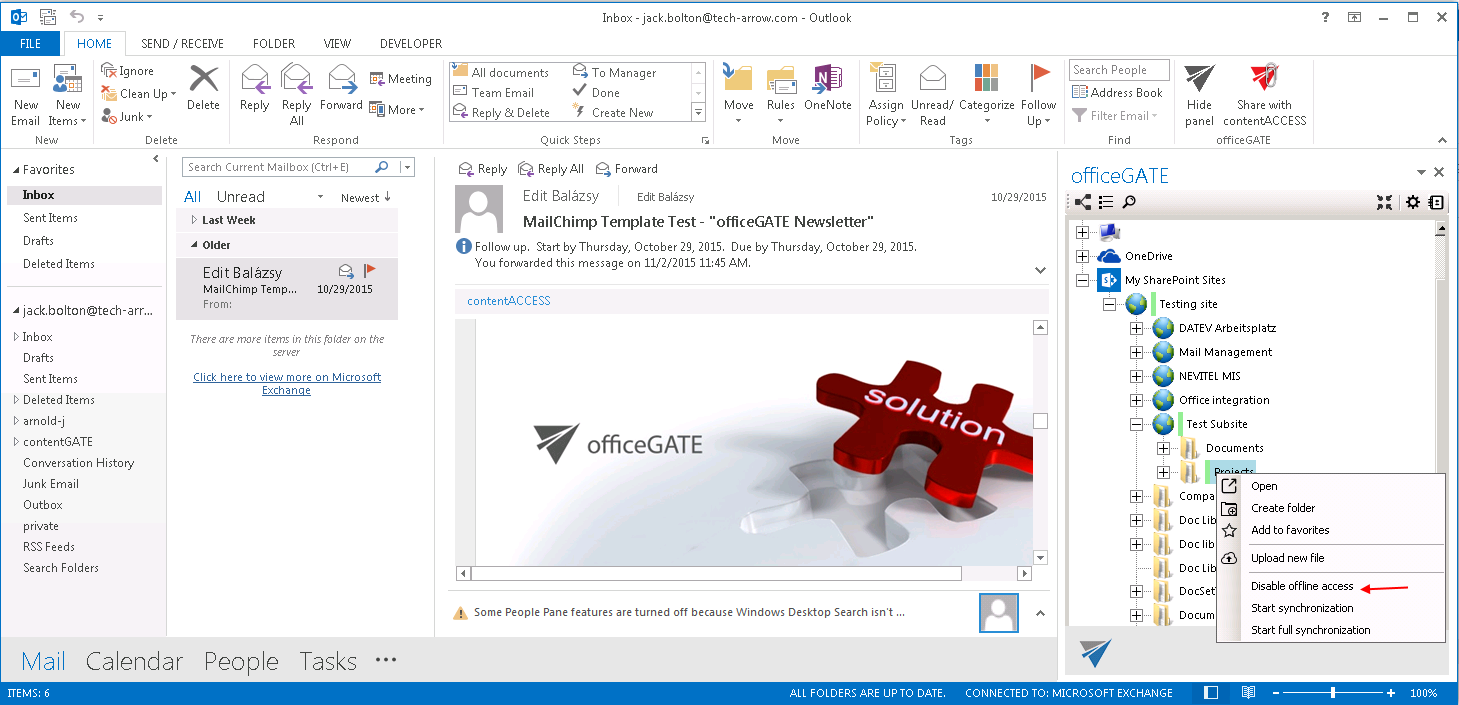
Task: Click ribbon Forward icon in Respond group
Action: (341, 88)
